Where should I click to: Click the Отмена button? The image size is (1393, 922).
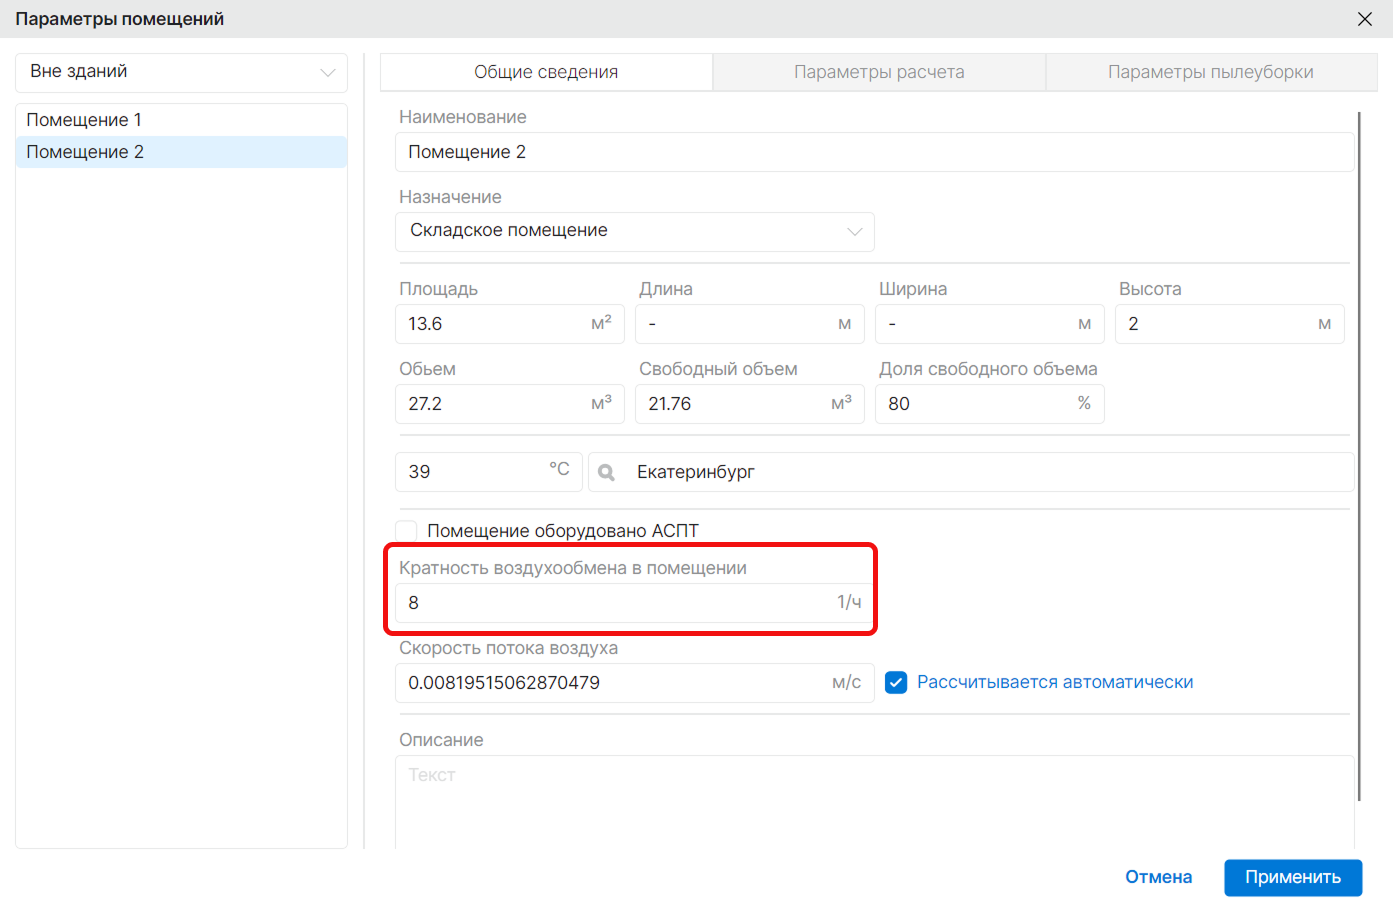point(1158,877)
